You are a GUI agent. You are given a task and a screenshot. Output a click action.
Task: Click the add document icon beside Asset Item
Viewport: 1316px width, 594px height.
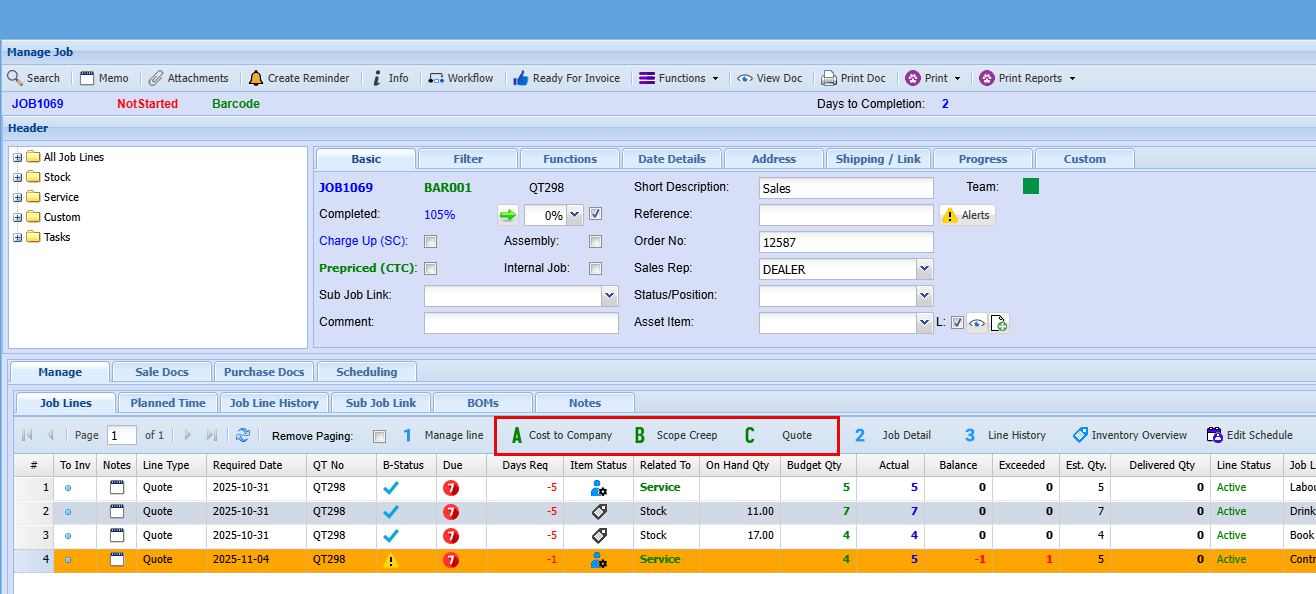(x=998, y=323)
